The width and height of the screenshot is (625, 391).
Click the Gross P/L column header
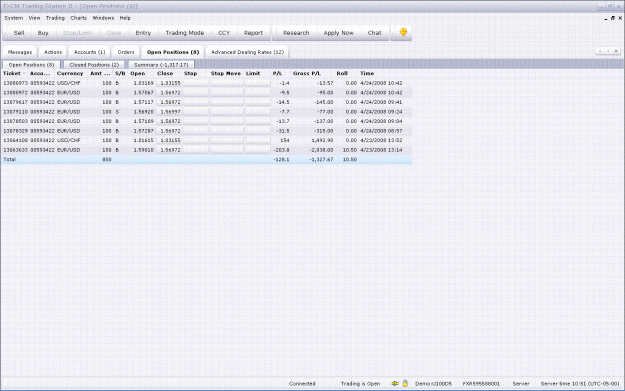click(x=307, y=73)
